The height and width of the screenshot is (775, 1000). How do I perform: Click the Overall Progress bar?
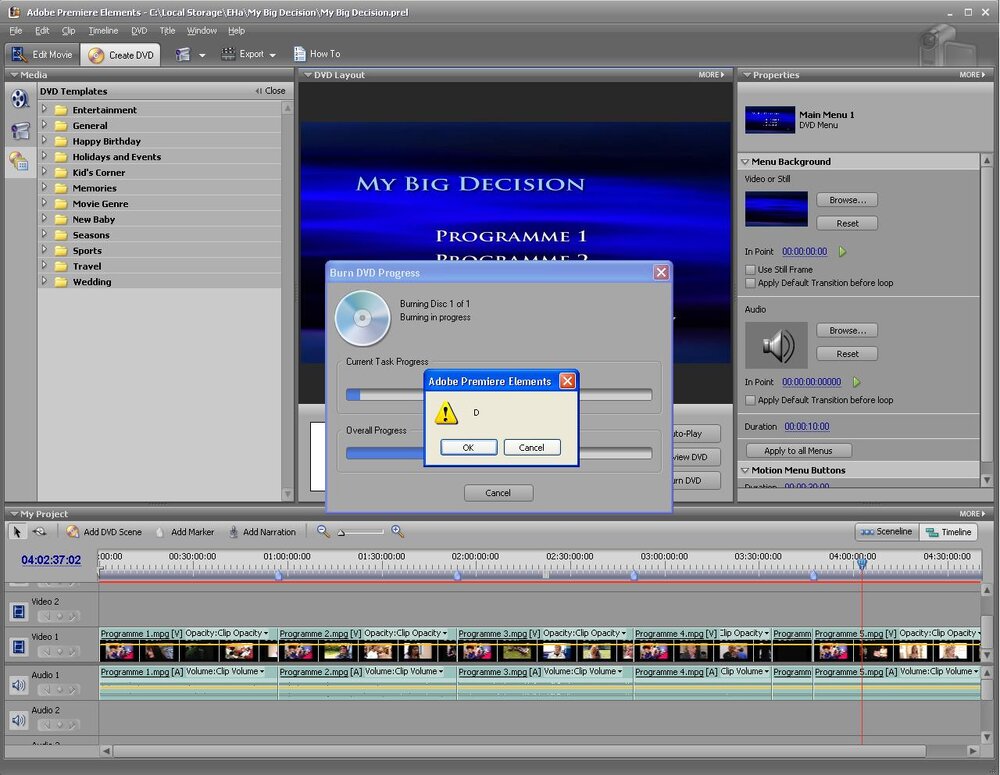click(499, 453)
